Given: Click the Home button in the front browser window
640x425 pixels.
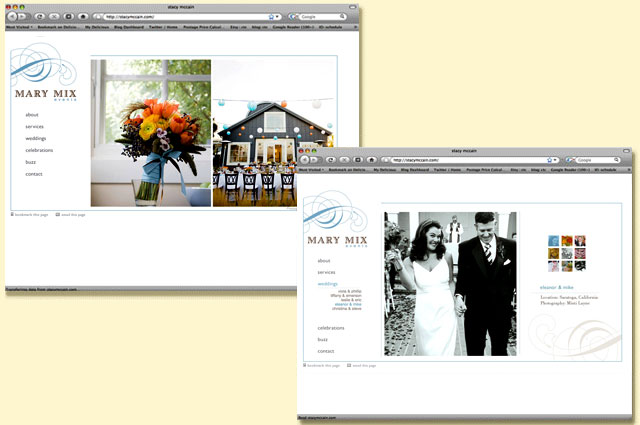Looking at the screenshot, I should click(371, 160).
